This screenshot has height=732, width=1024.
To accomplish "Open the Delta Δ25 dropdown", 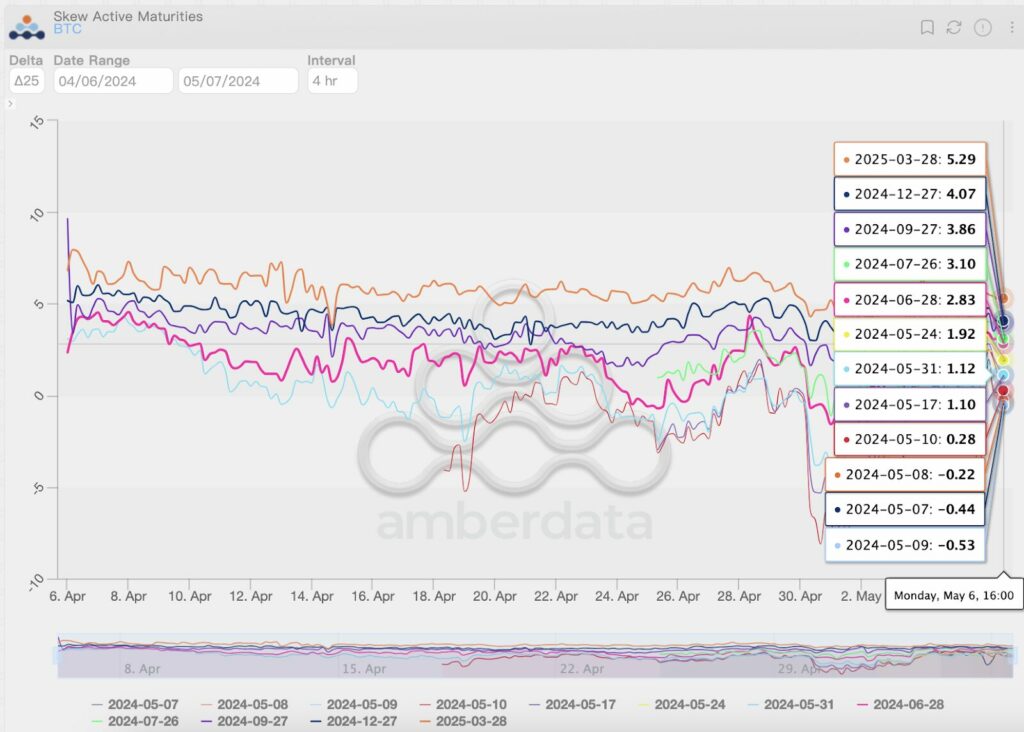I will click(26, 81).
